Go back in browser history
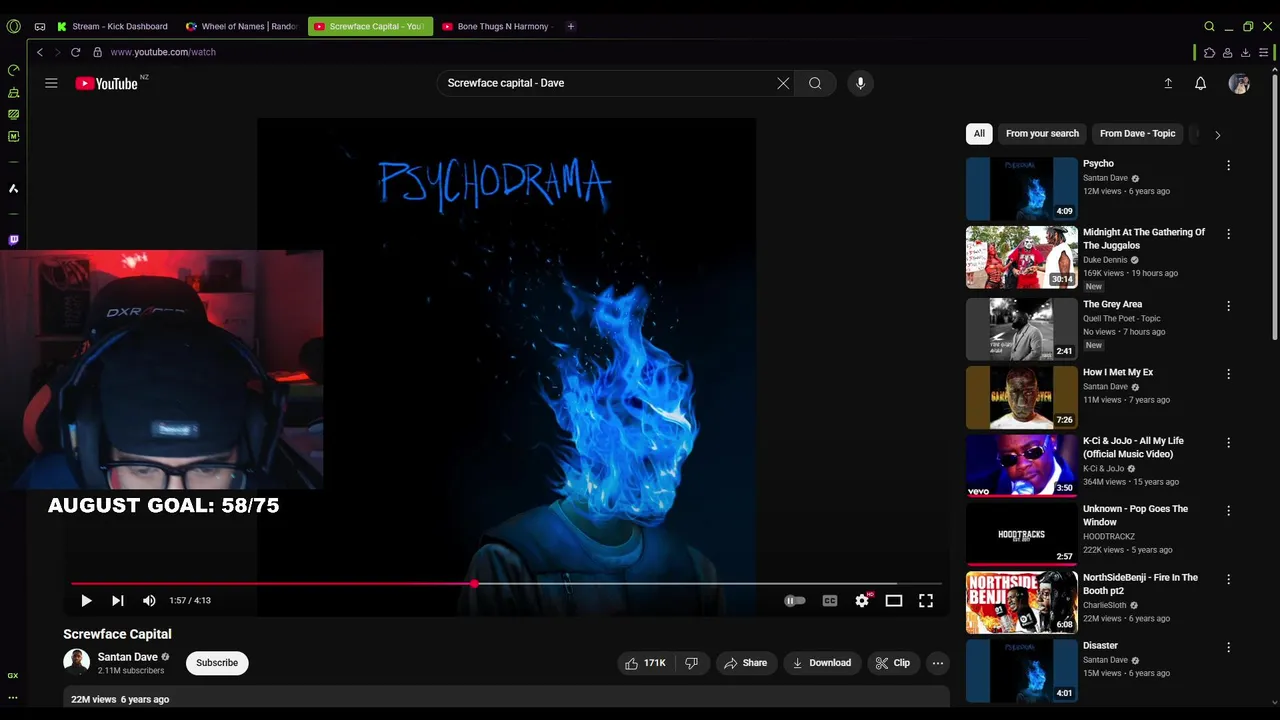1280x720 pixels. [40, 52]
